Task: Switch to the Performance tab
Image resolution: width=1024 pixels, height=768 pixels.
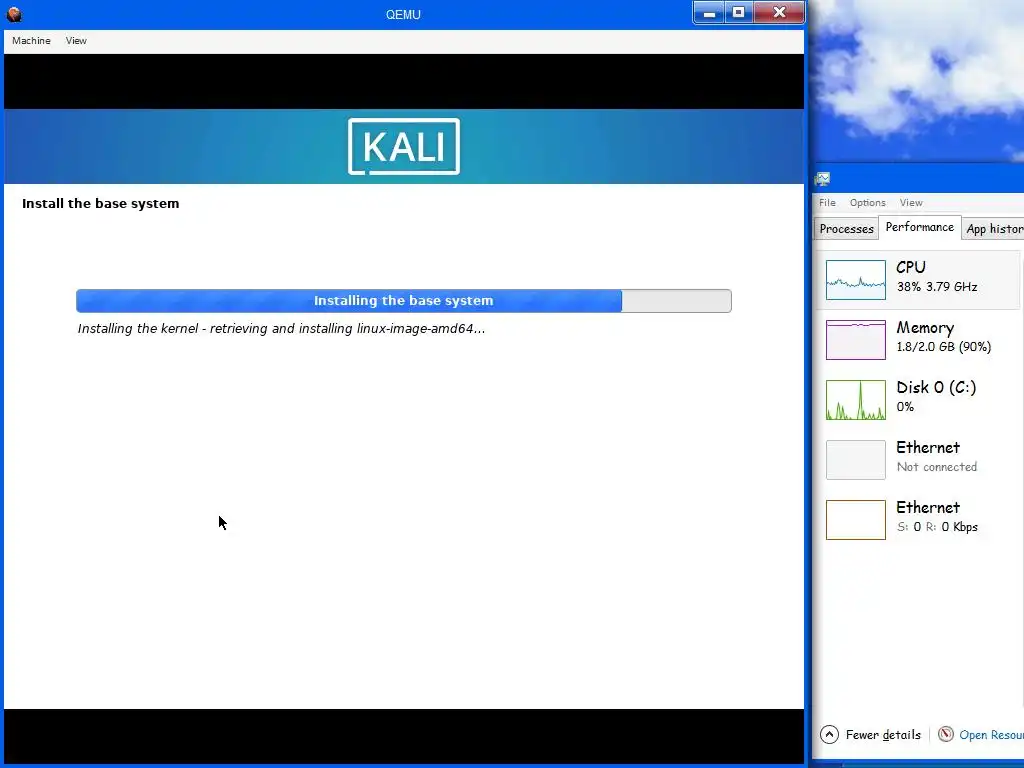Action: [x=920, y=227]
